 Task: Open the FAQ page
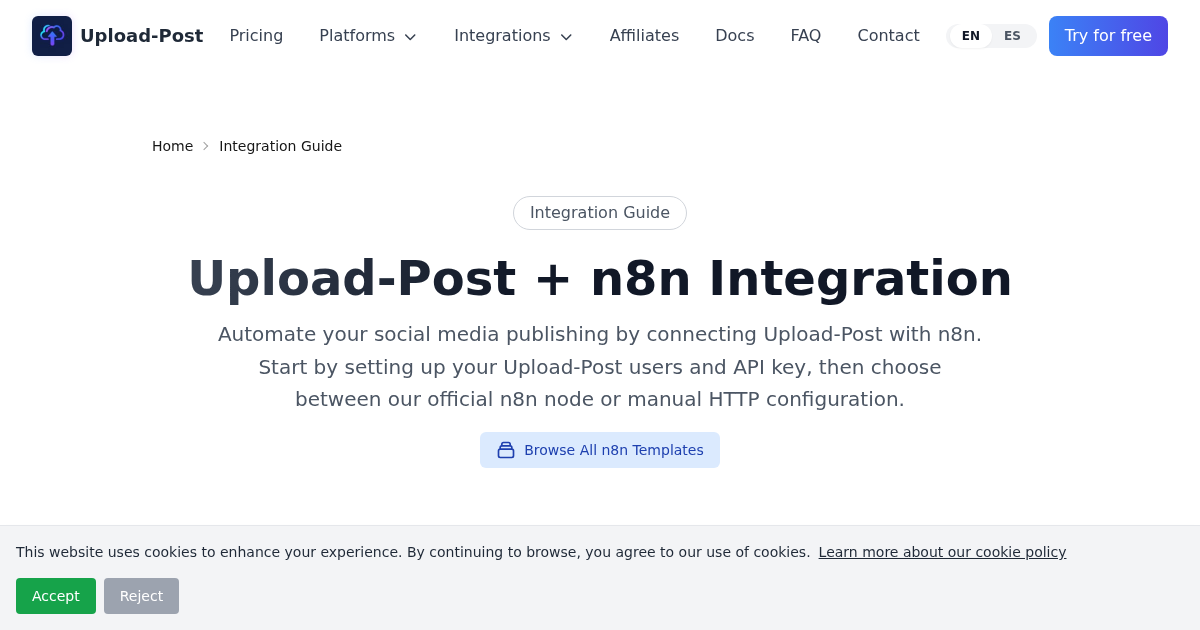tap(806, 36)
